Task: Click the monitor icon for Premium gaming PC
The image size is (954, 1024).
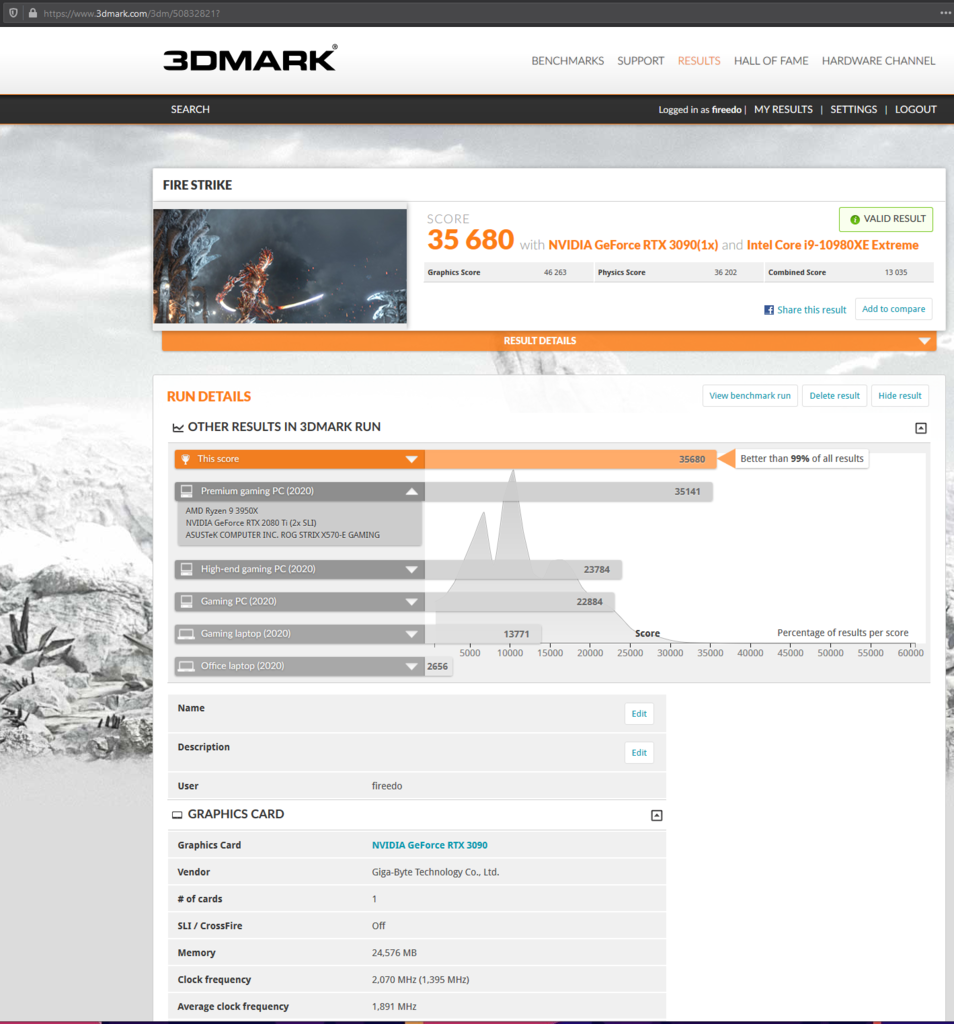Action: 187,491
